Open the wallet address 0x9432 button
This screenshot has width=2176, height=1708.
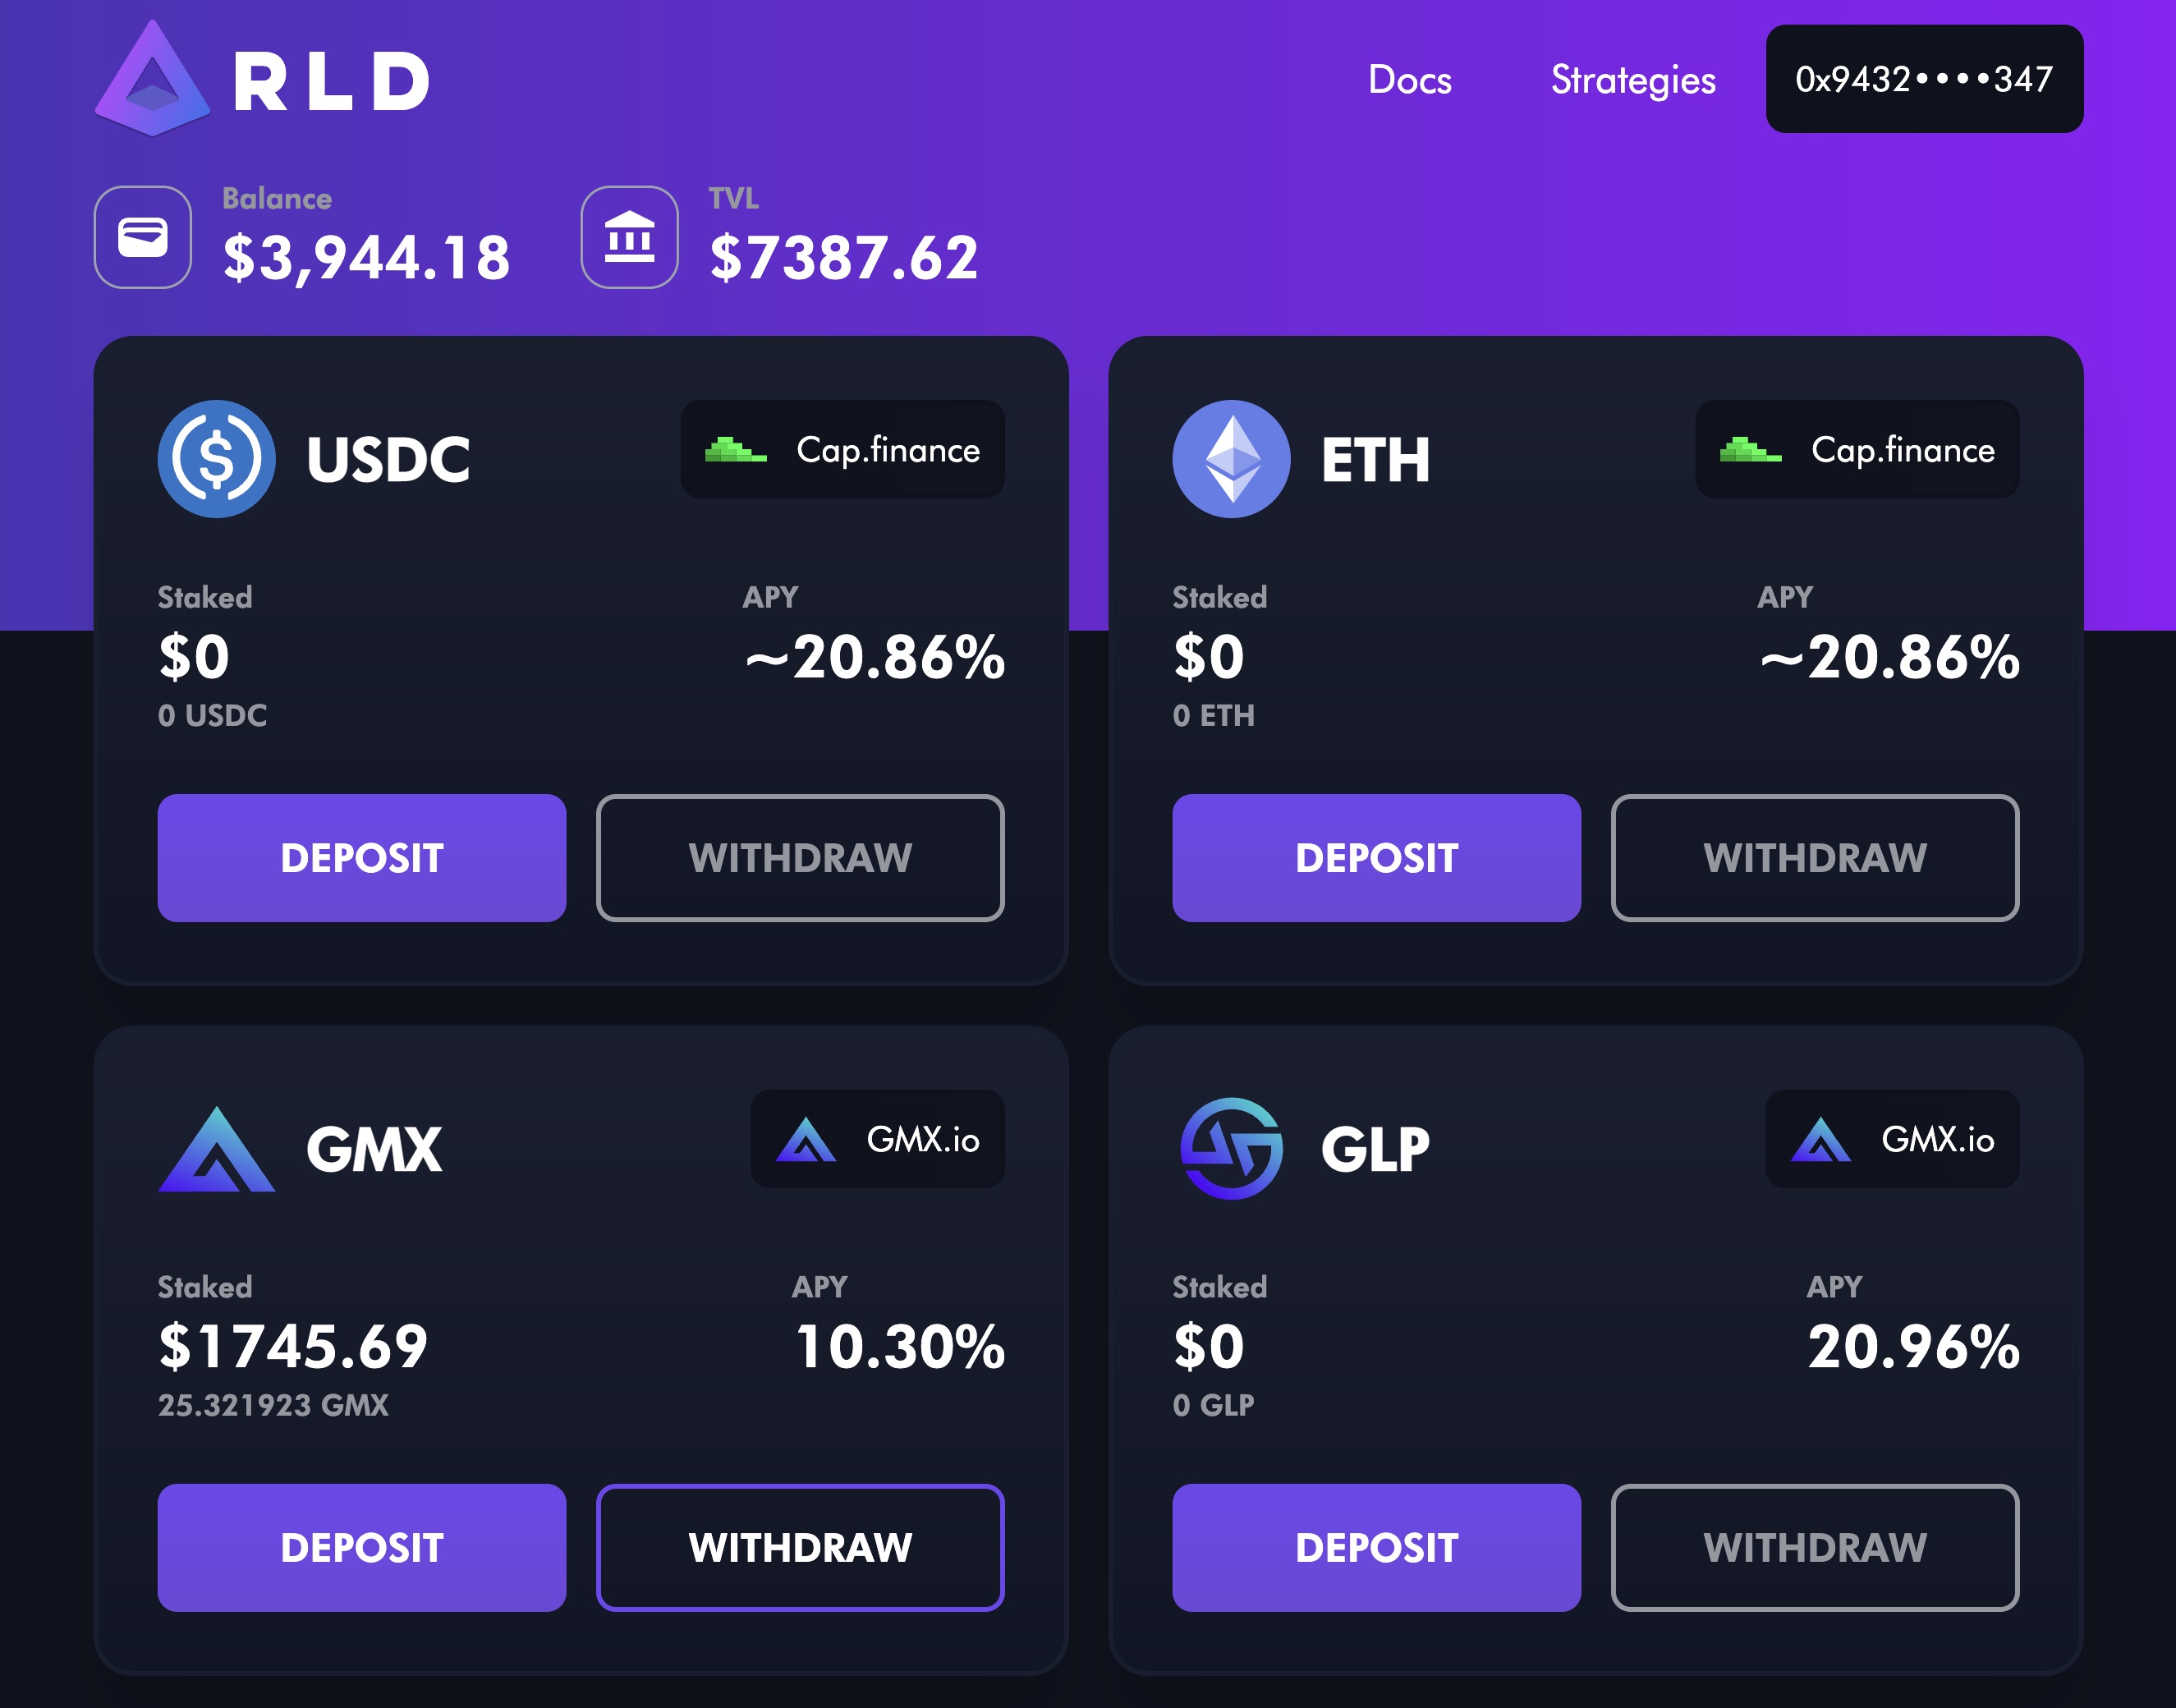click(1924, 79)
